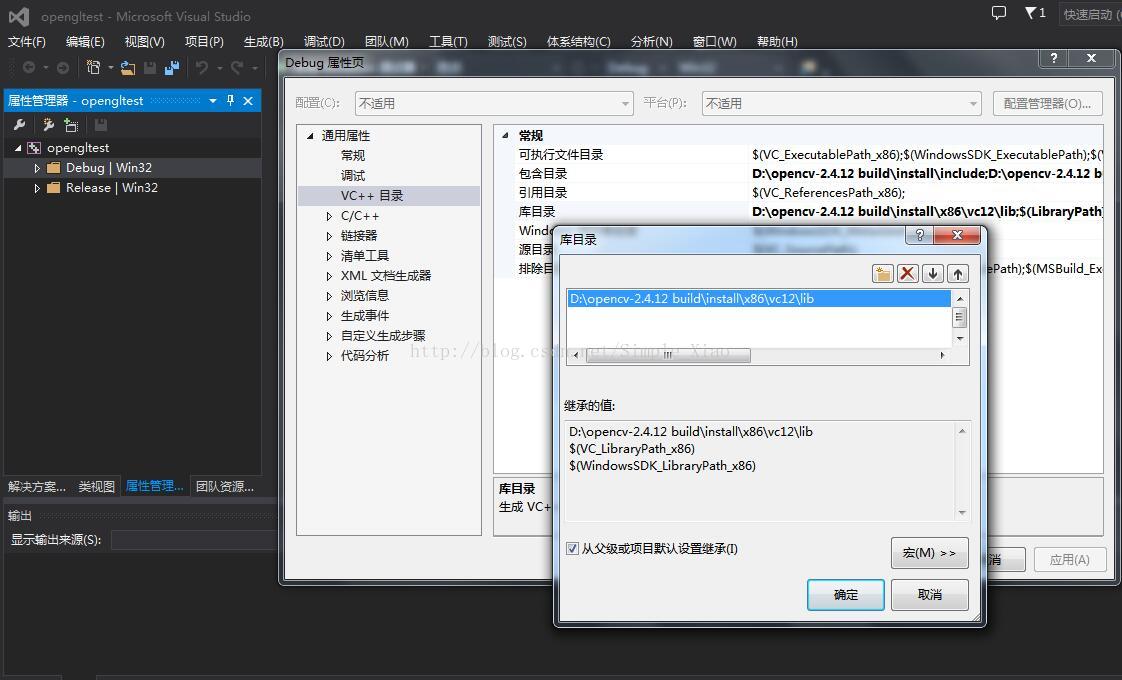Click the 确定 button in 库目录 dialog

tap(846, 595)
